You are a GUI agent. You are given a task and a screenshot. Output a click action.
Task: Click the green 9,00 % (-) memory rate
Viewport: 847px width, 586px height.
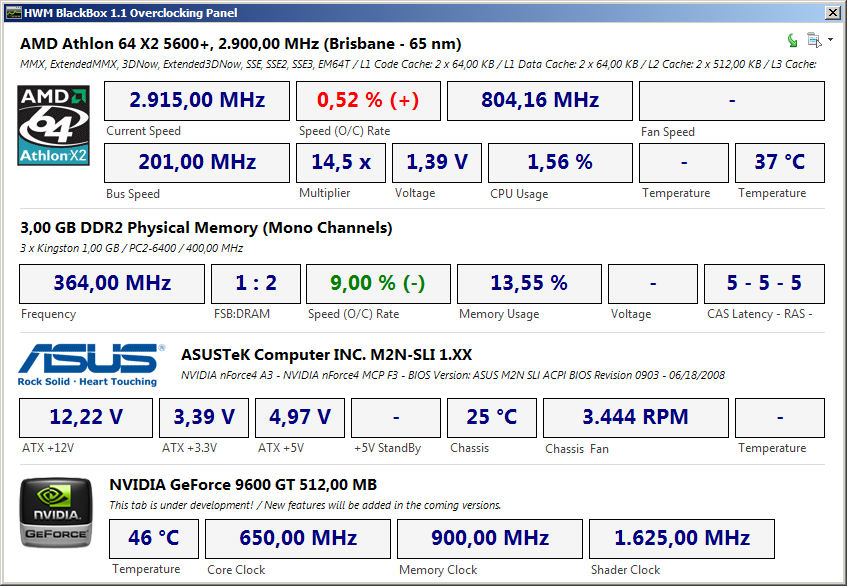378,284
